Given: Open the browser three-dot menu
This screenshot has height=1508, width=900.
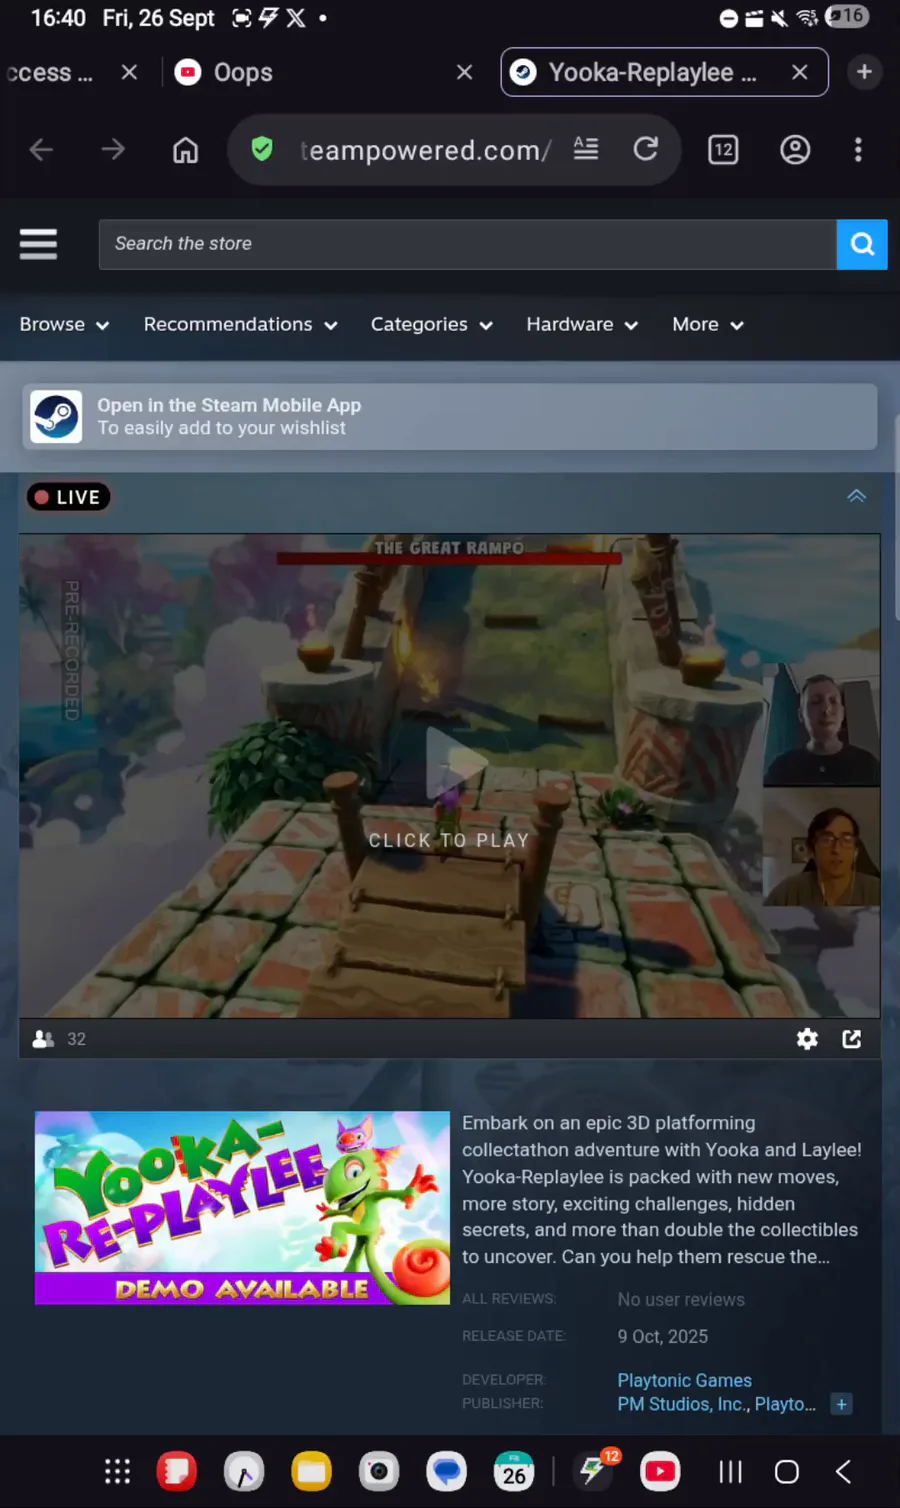Looking at the screenshot, I should tap(858, 150).
